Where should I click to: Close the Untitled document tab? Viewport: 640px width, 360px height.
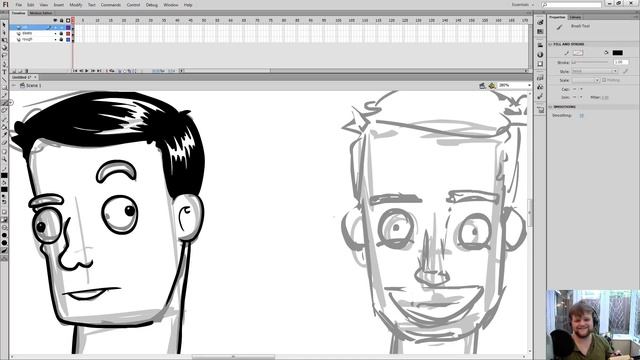(x=36, y=77)
